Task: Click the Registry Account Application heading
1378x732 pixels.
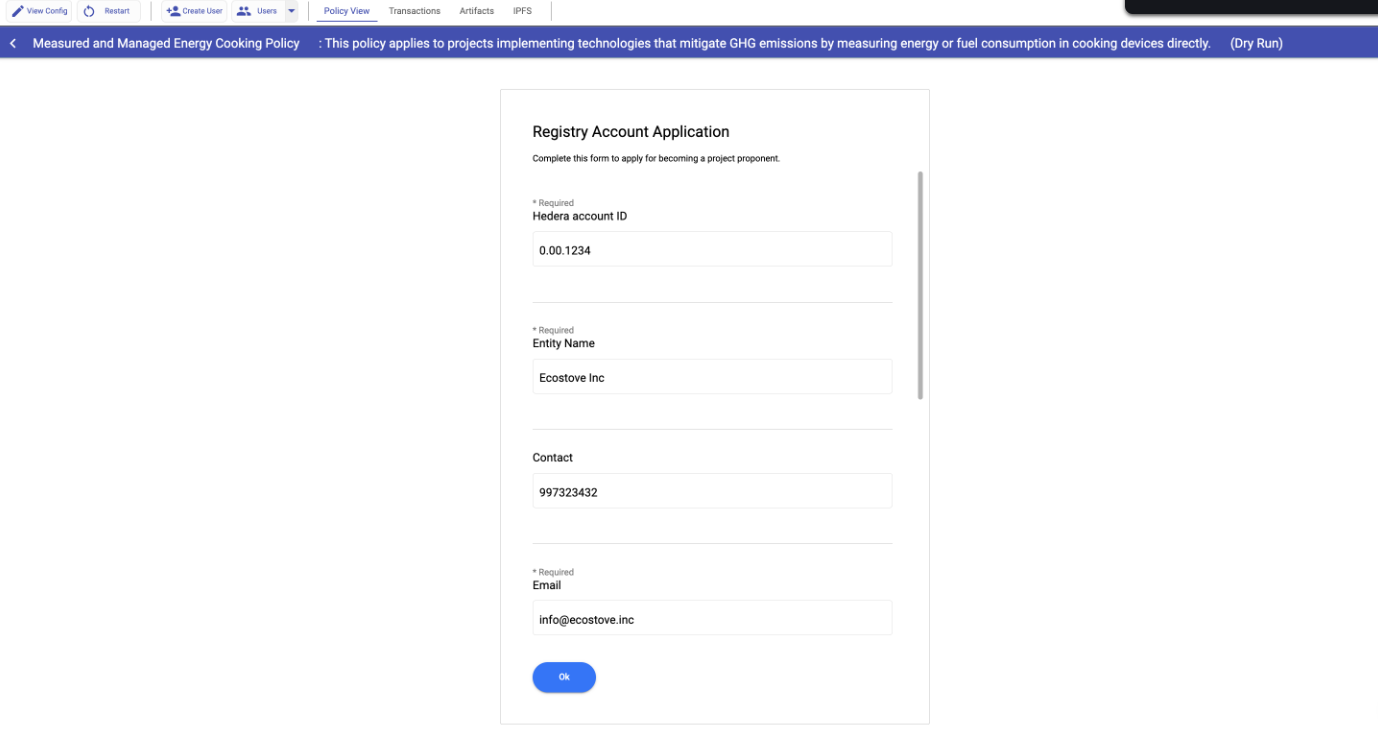Action: pos(630,132)
